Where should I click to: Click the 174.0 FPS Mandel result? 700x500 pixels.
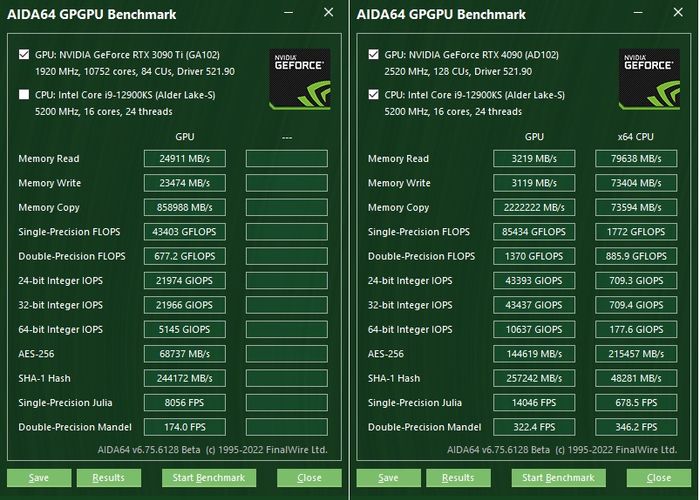(185, 427)
